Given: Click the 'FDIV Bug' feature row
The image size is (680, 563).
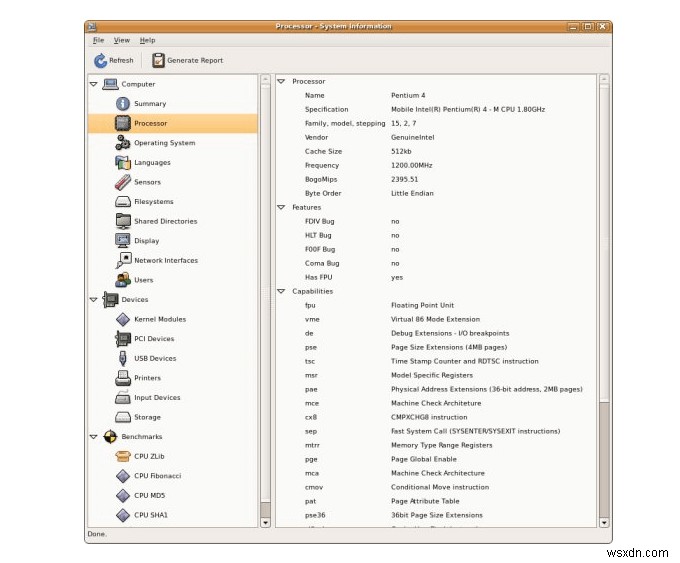Looking at the screenshot, I should [436, 221].
